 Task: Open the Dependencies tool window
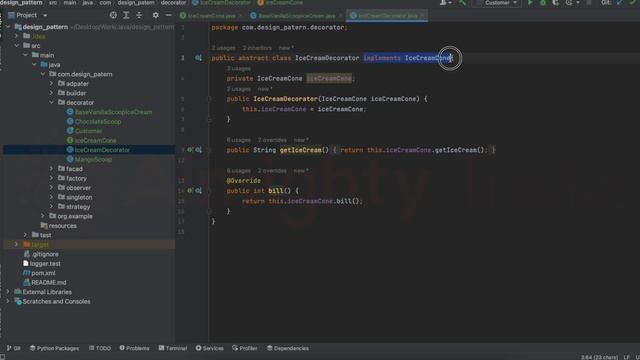(x=288, y=348)
